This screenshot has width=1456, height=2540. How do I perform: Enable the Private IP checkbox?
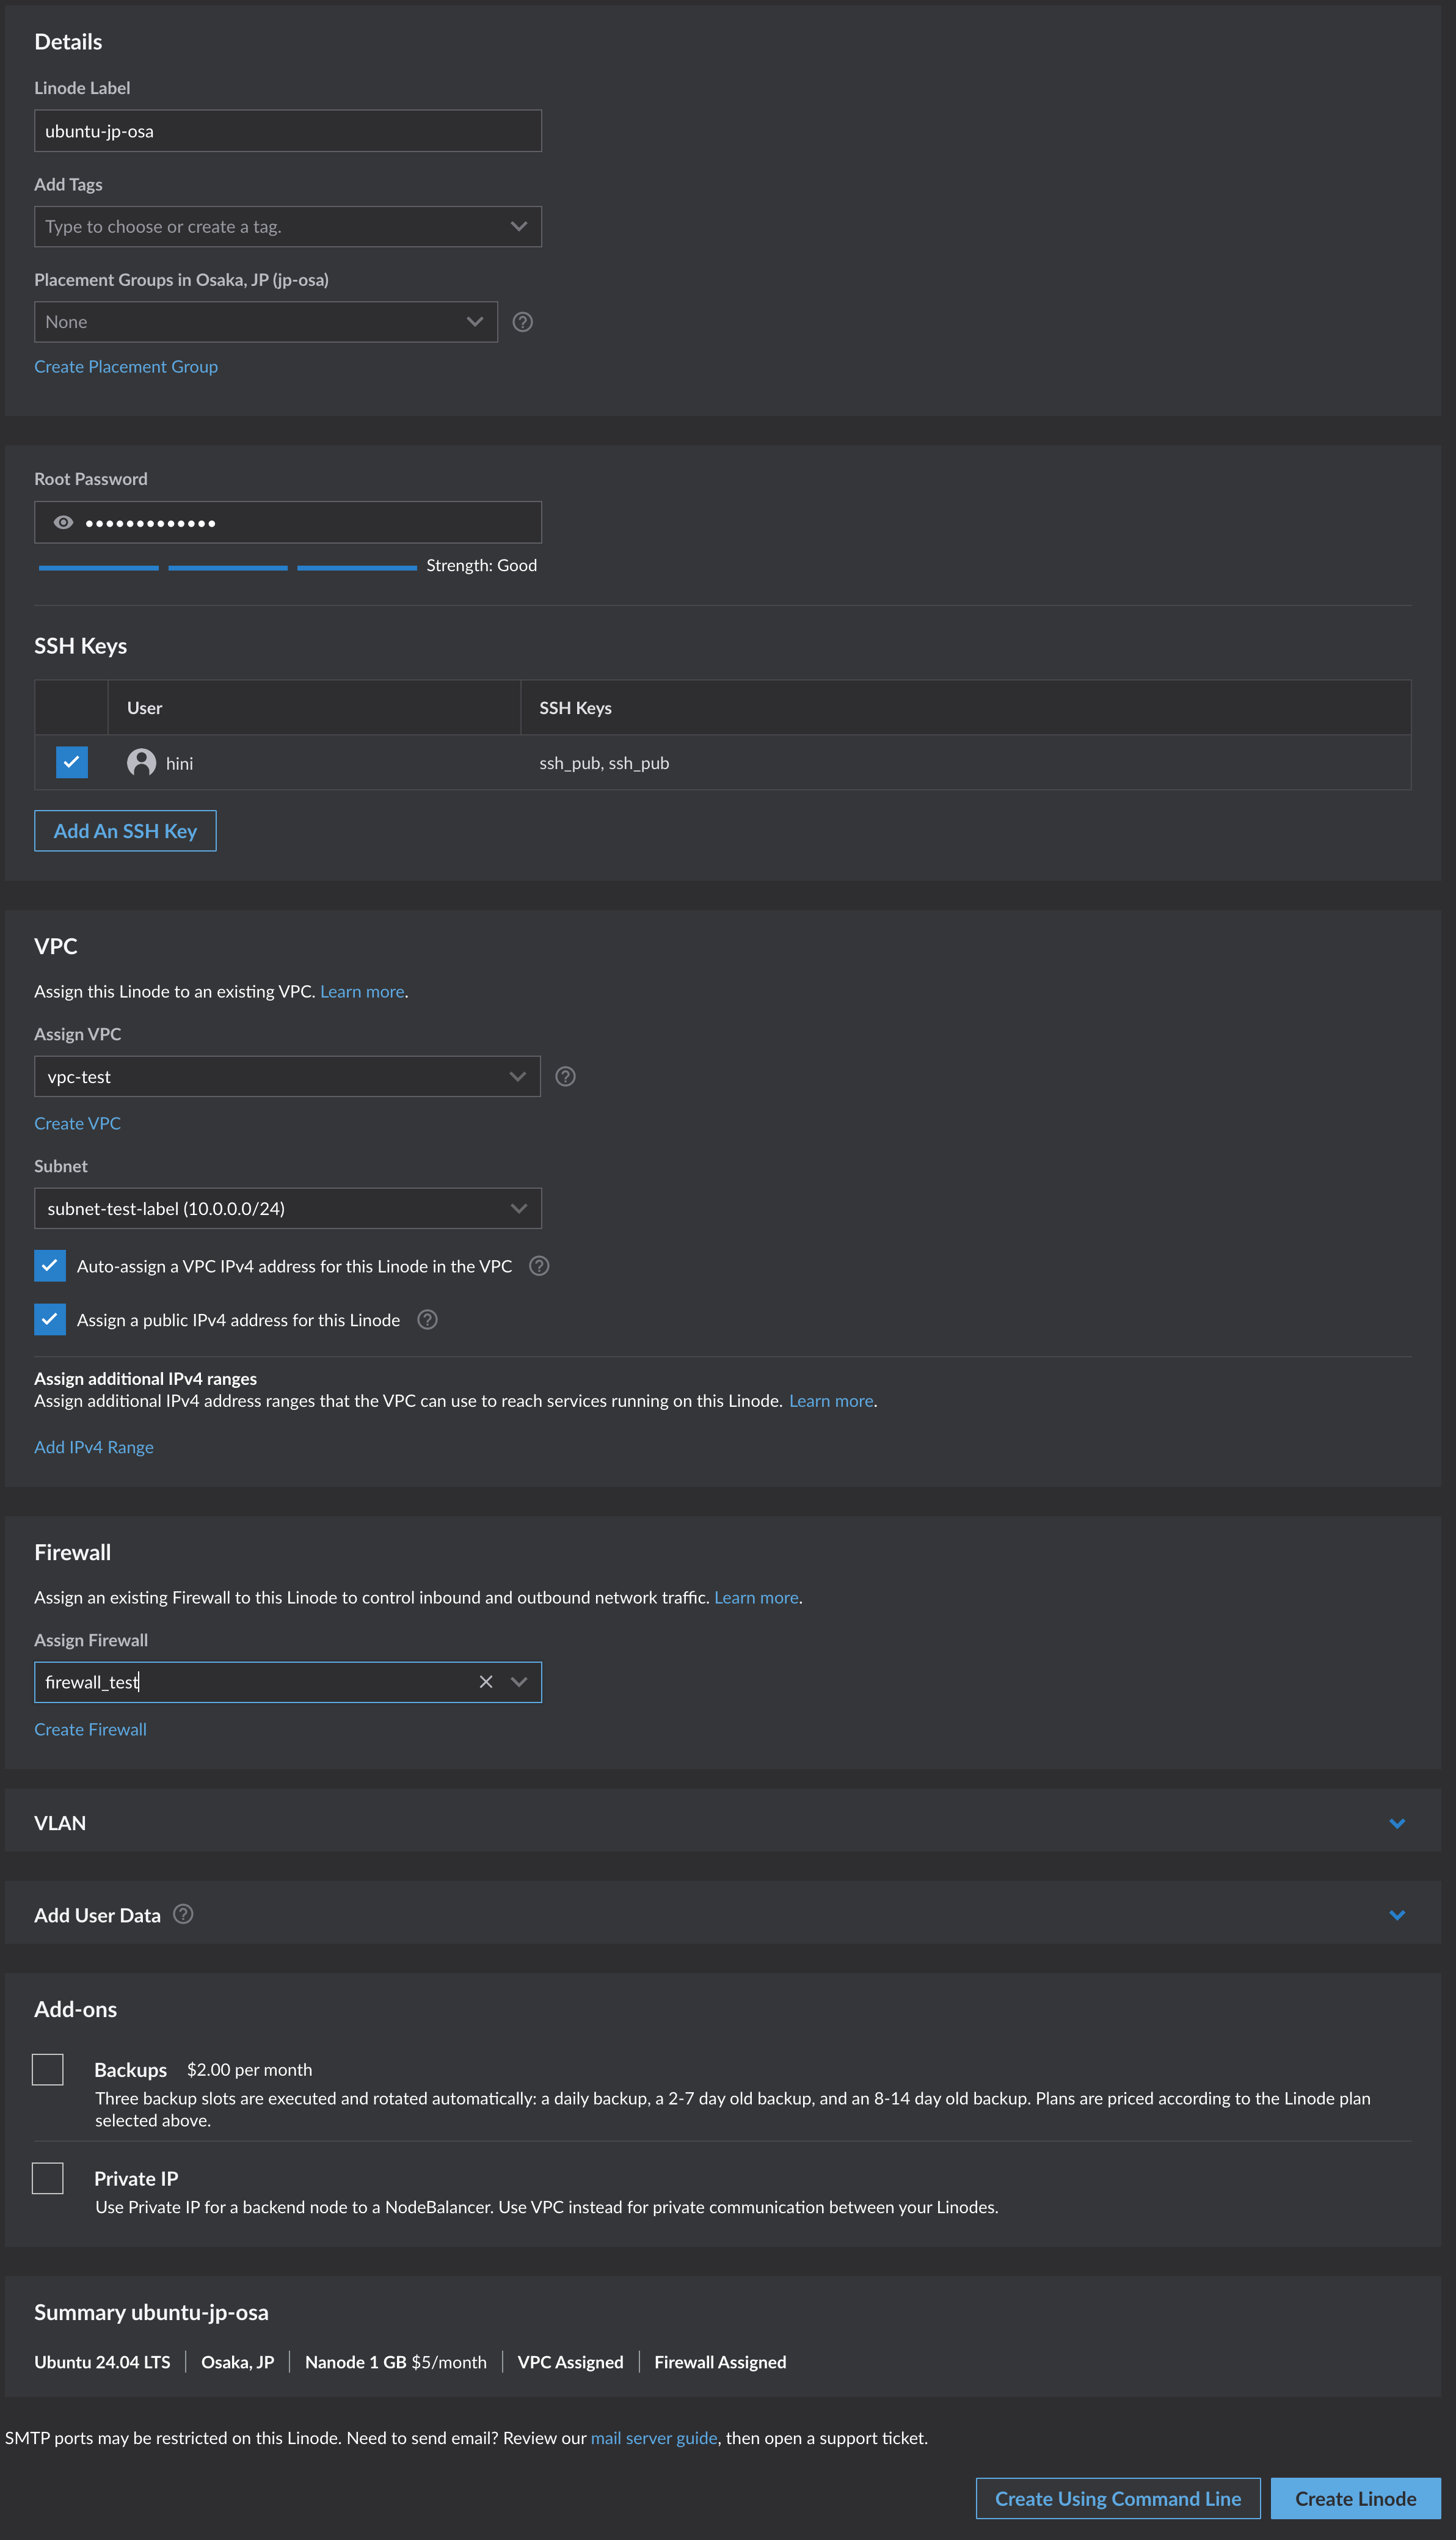point(48,2178)
